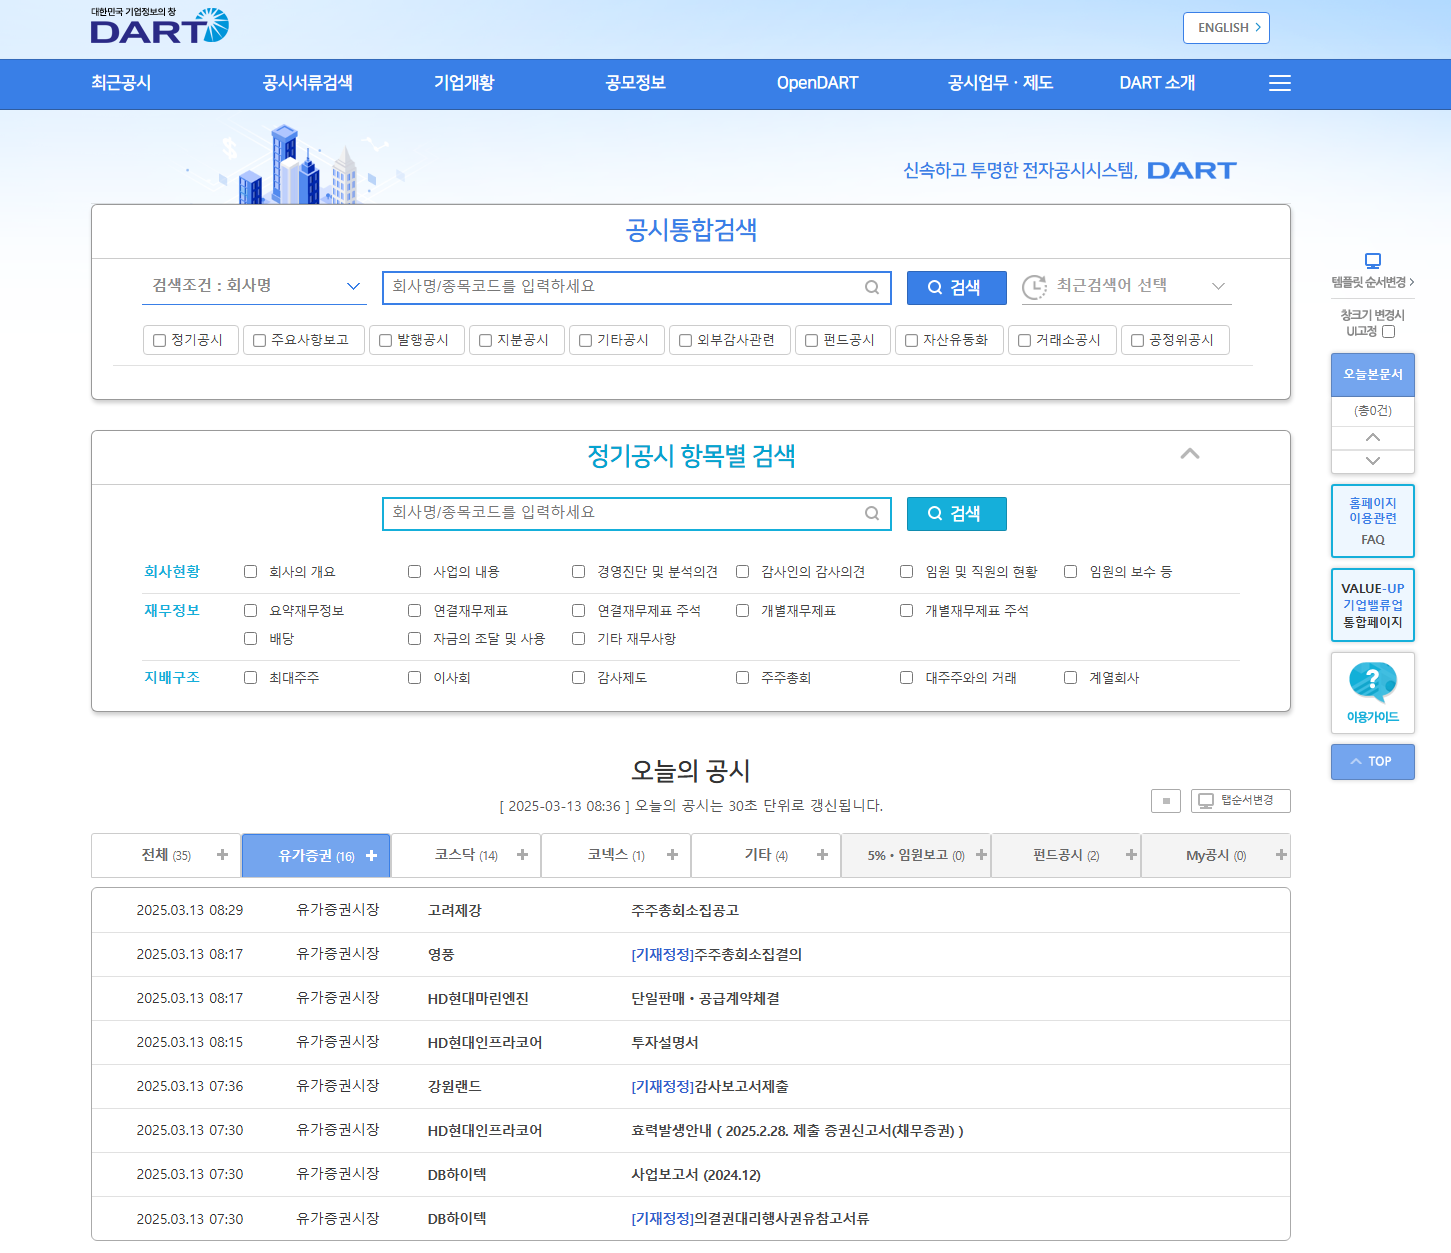Click the 08:15 timestamp of HD현대인프라코어 투자설명서
The width and height of the screenshot is (1451, 1253).
[190, 1043]
